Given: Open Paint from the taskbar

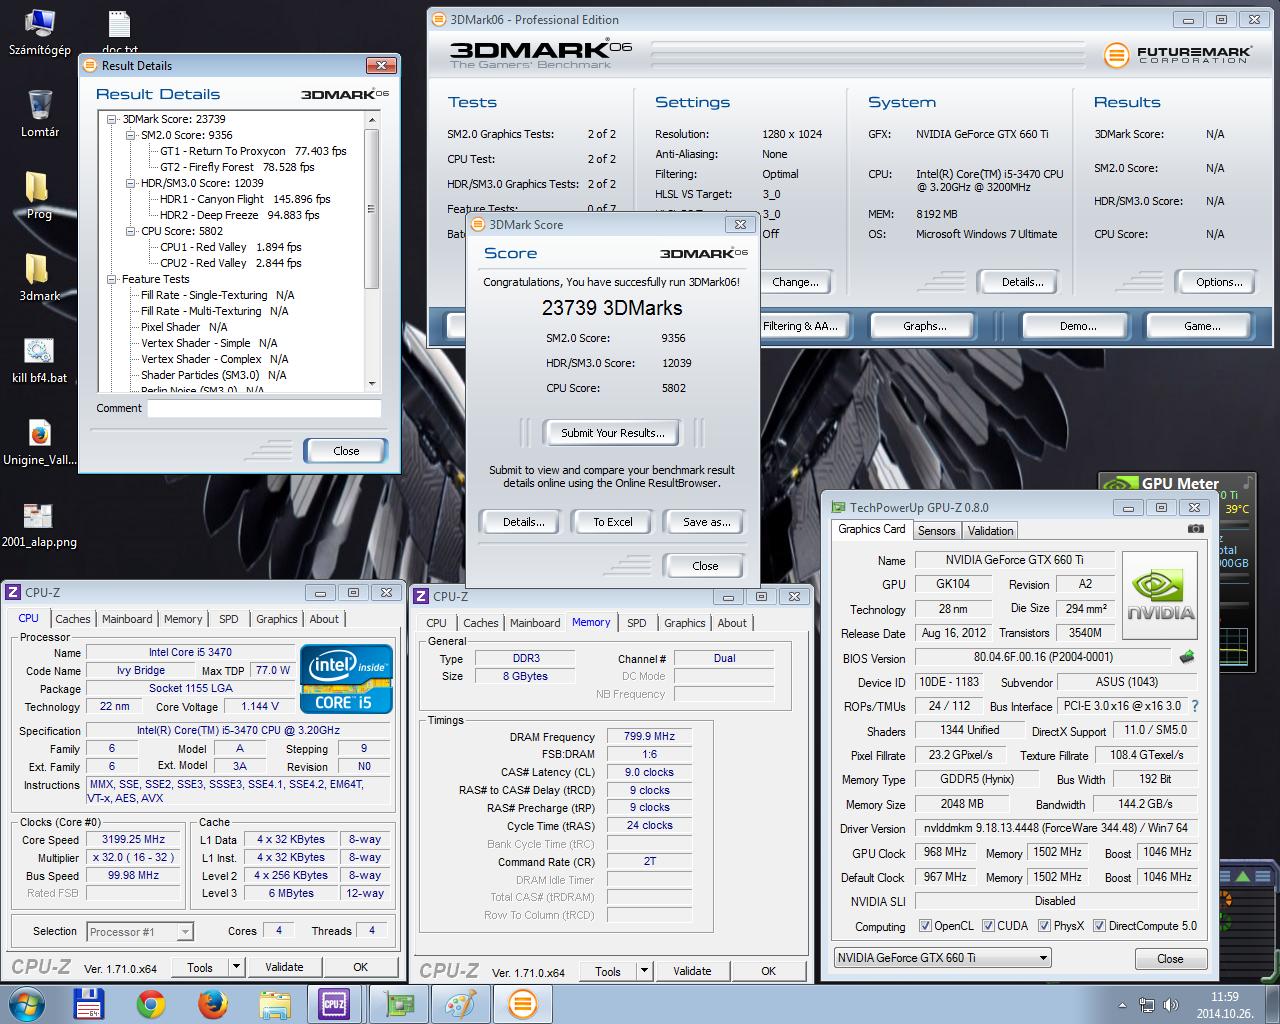Looking at the screenshot, I should (x=461, y=1004).
